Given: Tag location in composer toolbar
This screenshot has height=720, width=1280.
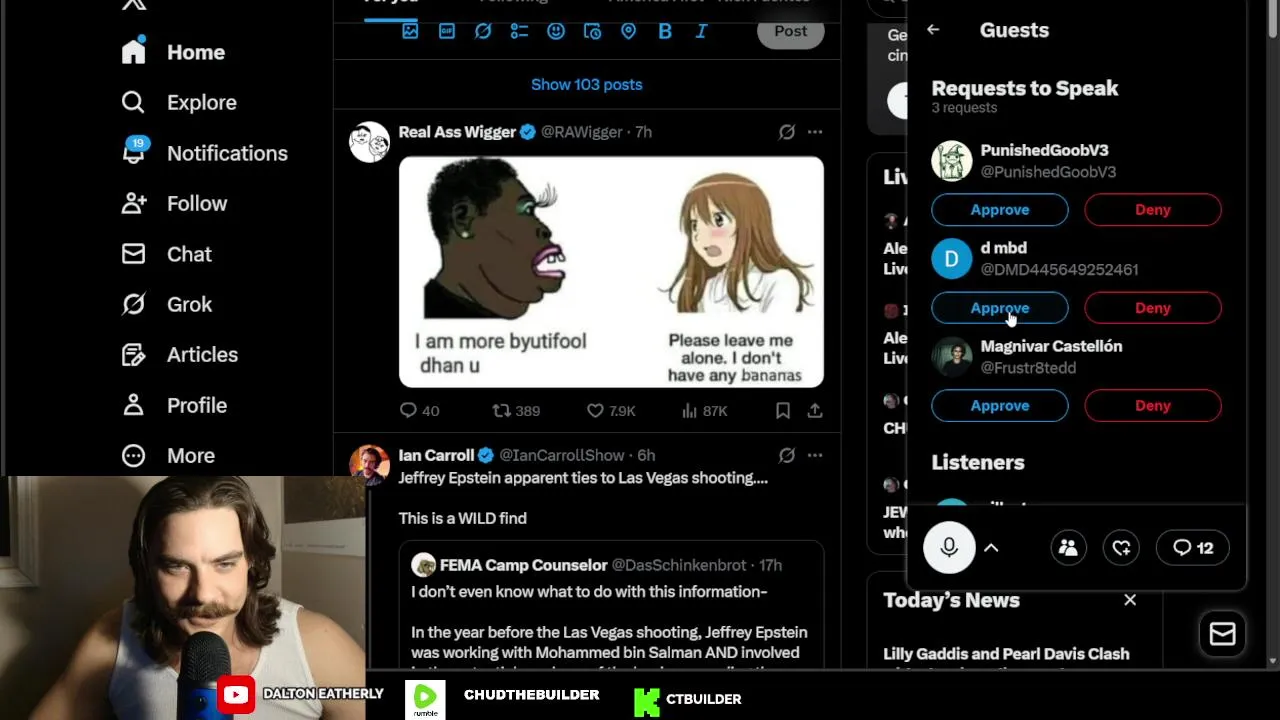Looking at the screenshot, I should tap(628, 31).
